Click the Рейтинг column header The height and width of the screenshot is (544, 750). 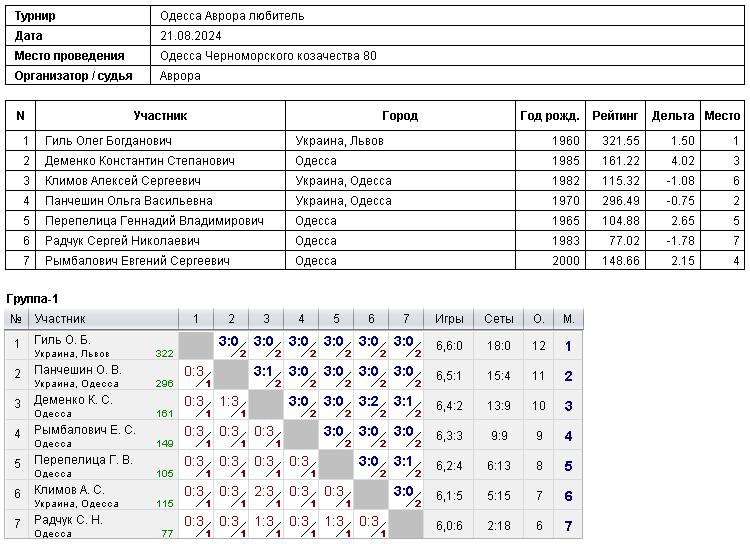(615, 116)
